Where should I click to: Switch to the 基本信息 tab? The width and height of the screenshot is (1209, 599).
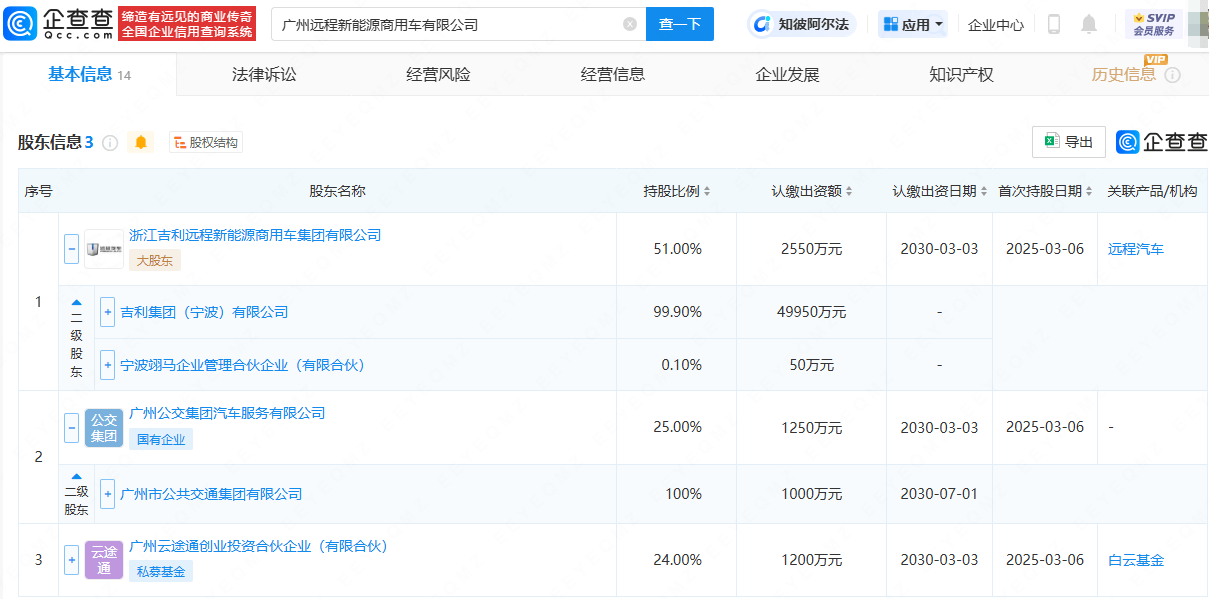[x=89, y=75]
